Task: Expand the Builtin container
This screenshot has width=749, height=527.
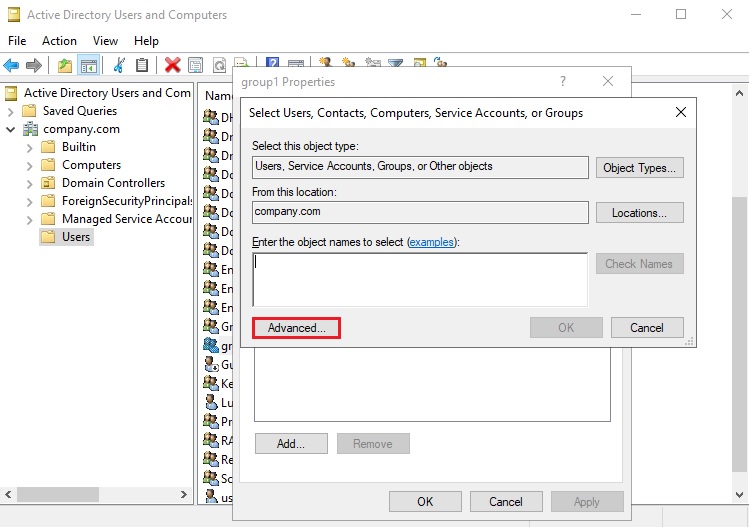Action: [29, 147]
